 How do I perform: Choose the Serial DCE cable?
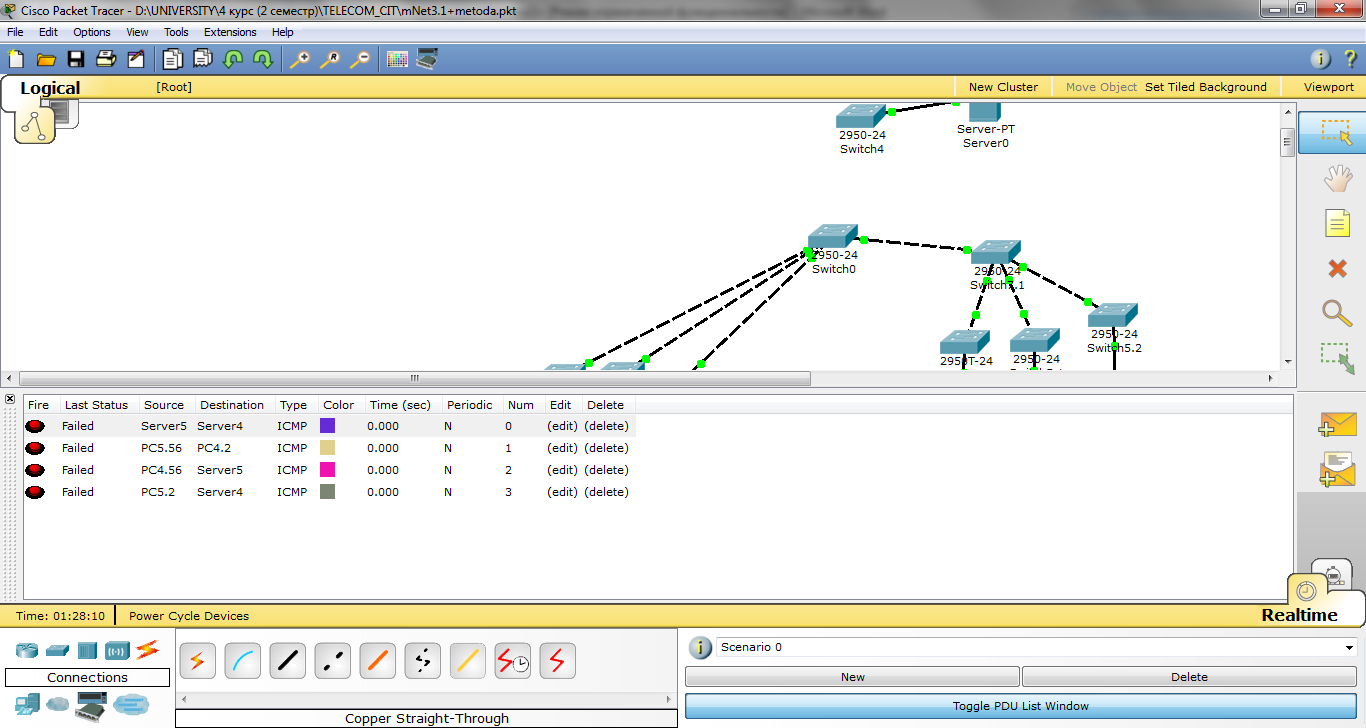512,661
